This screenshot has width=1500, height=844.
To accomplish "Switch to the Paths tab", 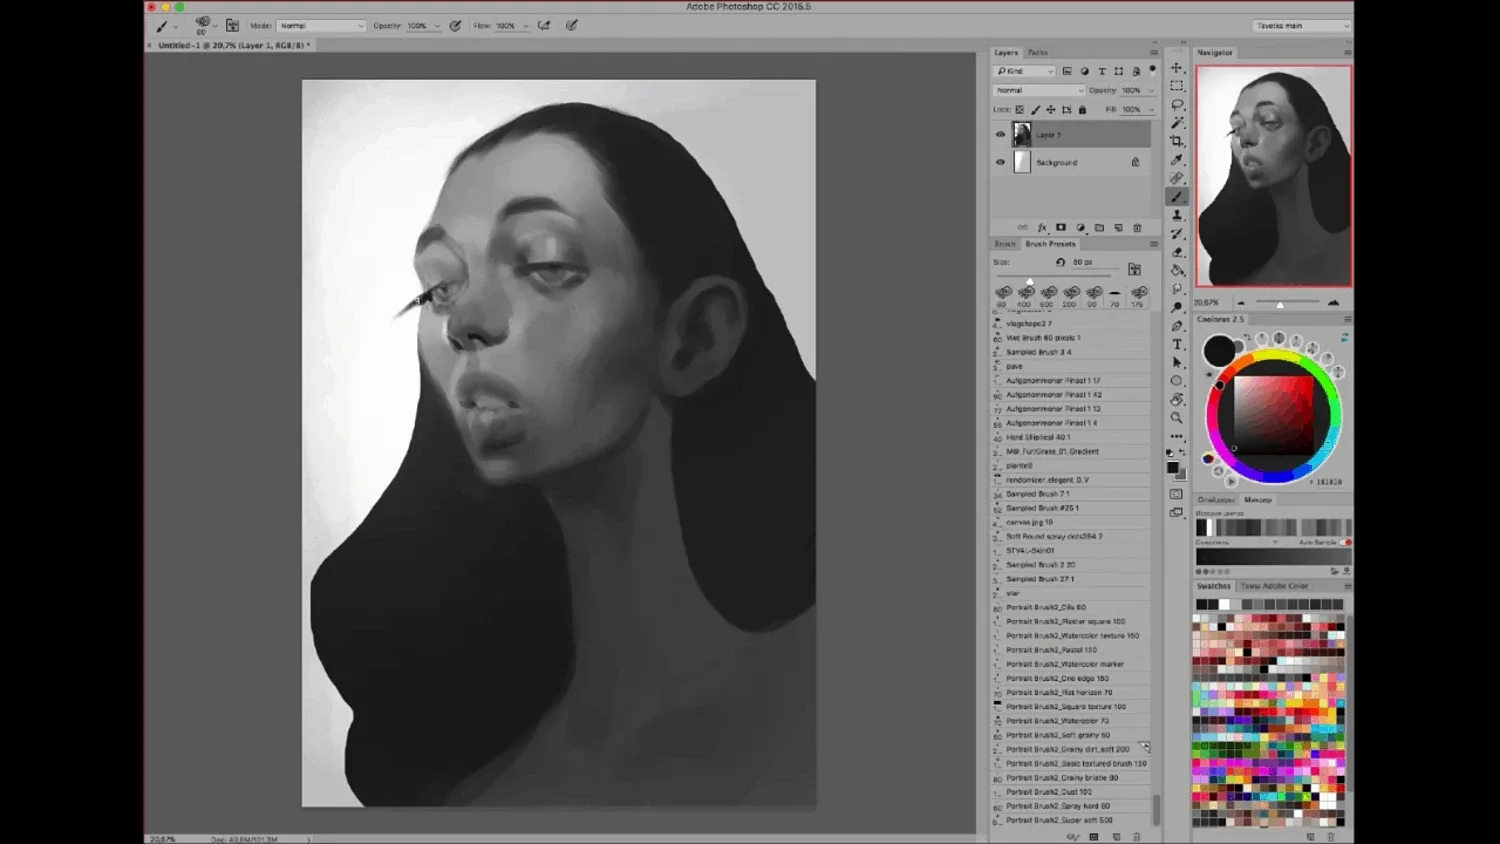I will tap(1037, 52).
